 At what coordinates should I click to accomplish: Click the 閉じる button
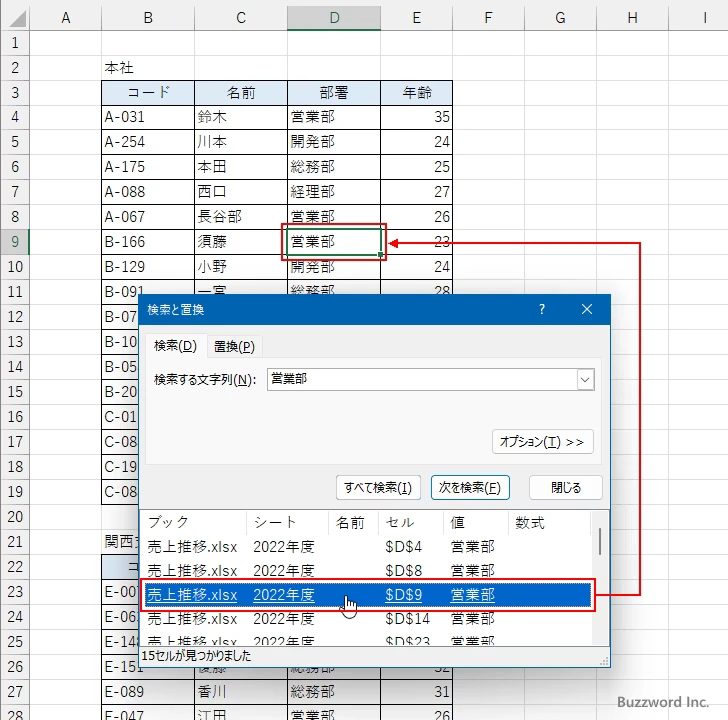click(566, 487)
